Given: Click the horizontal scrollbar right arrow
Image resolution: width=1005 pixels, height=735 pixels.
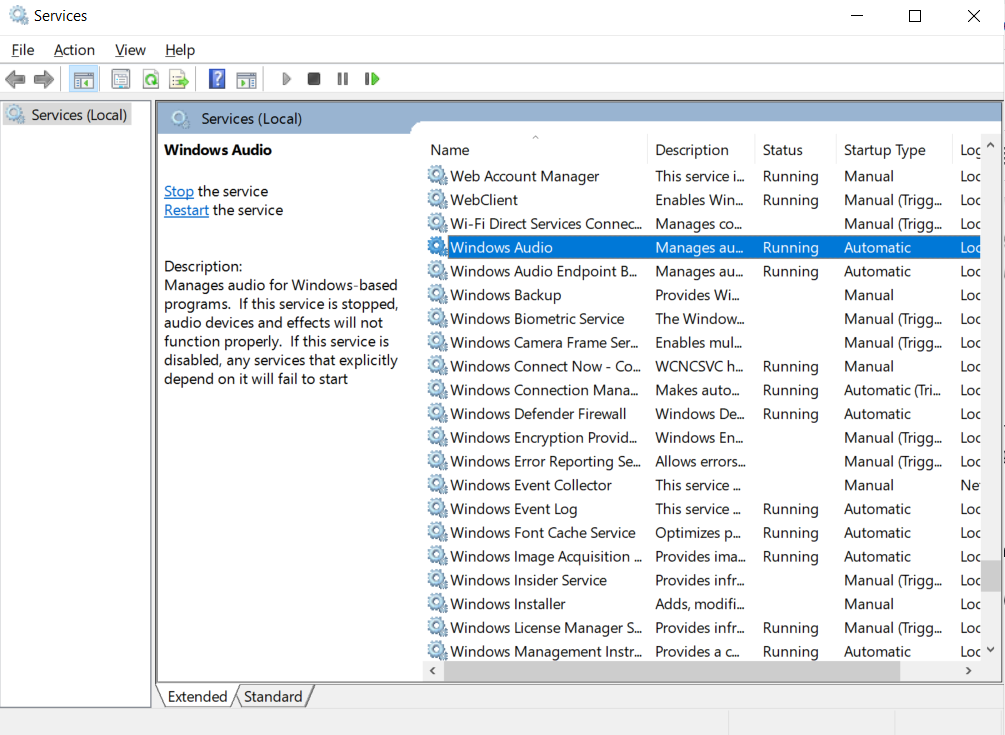Looking at the screenshot, I should pyautogui.click(x=968, y=671).
